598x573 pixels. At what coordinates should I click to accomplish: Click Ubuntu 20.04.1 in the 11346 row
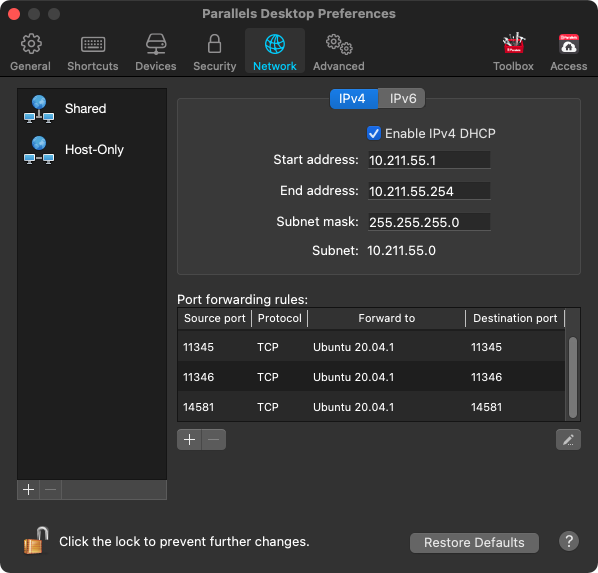[x=354, y=377]
